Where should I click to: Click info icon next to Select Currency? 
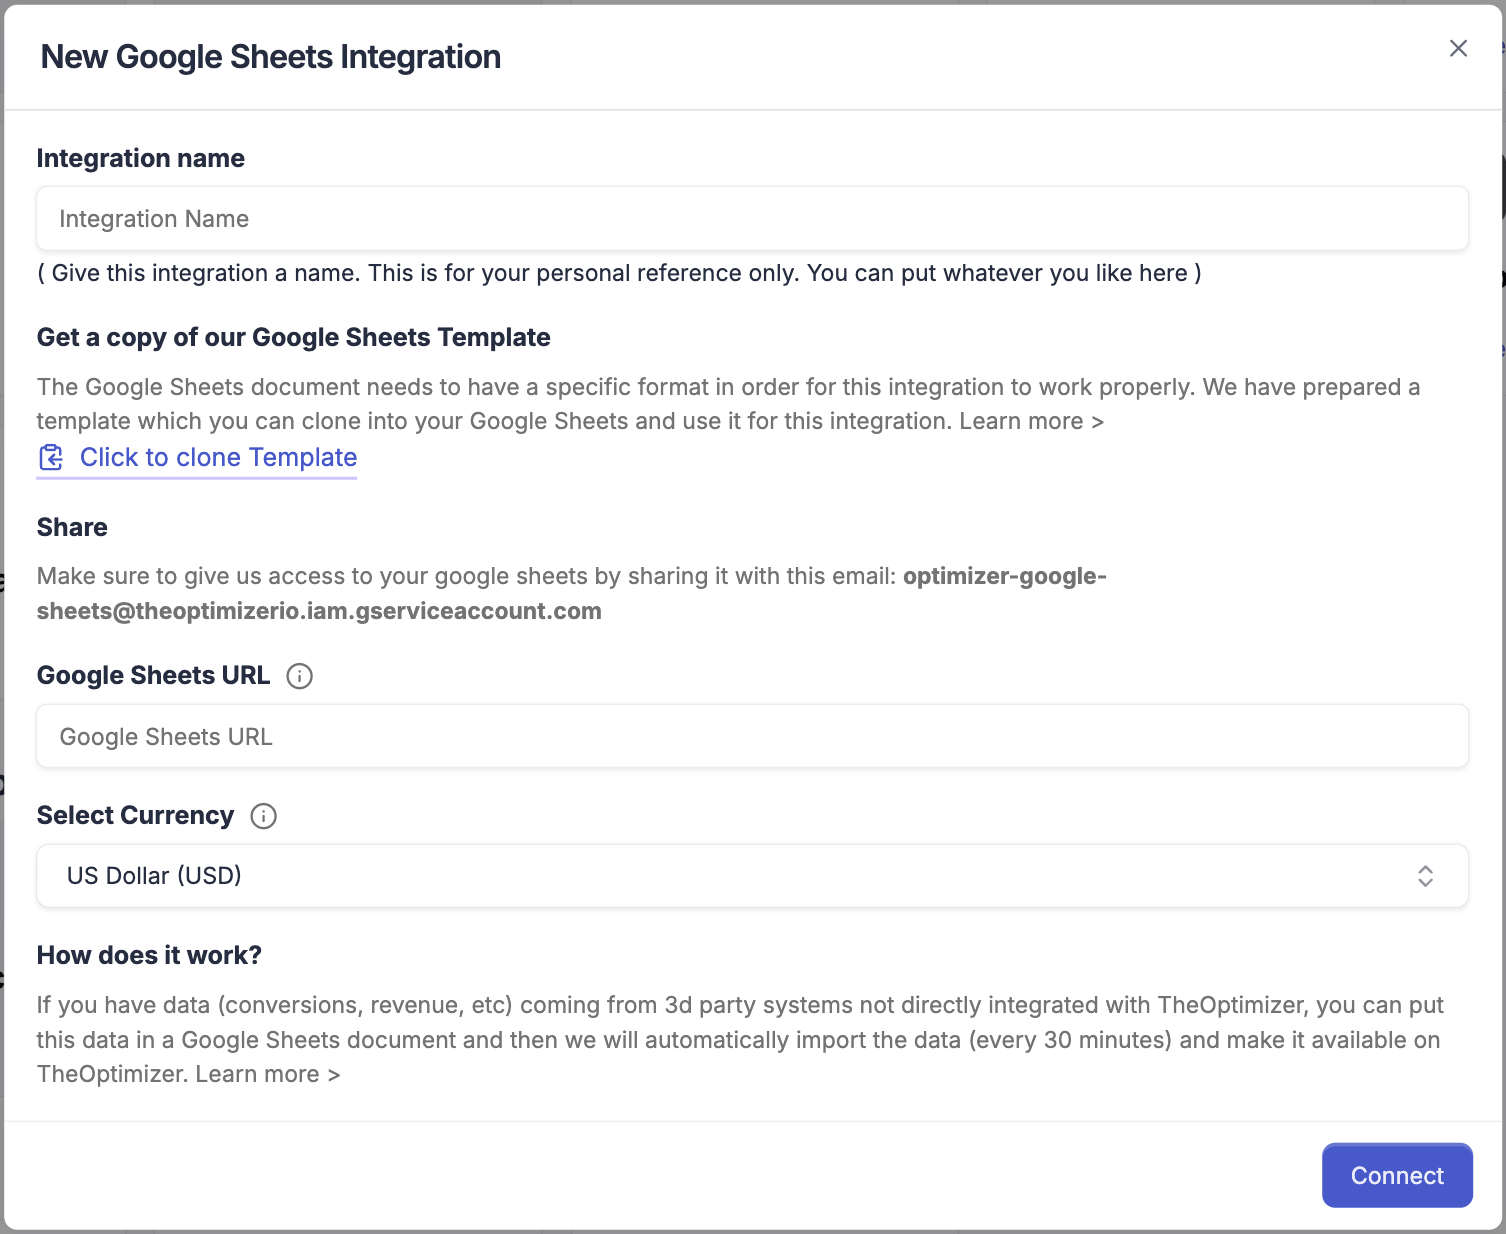tap(263, 817)
